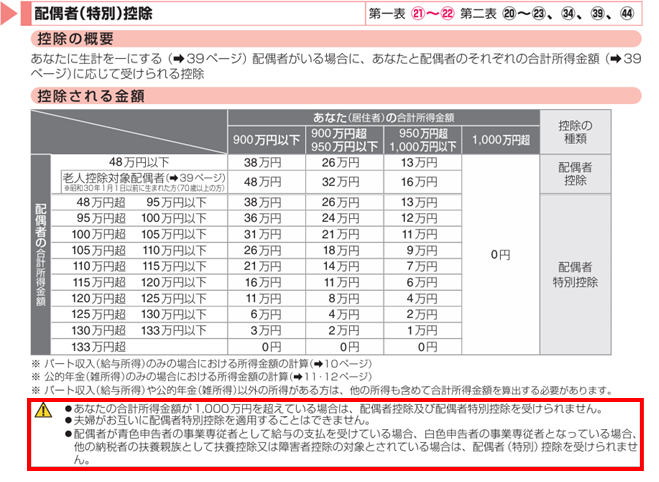This screenshot has height=482, width=659.
Task: Click the 125万円超 130万円以下 row label
Action: 139,314
